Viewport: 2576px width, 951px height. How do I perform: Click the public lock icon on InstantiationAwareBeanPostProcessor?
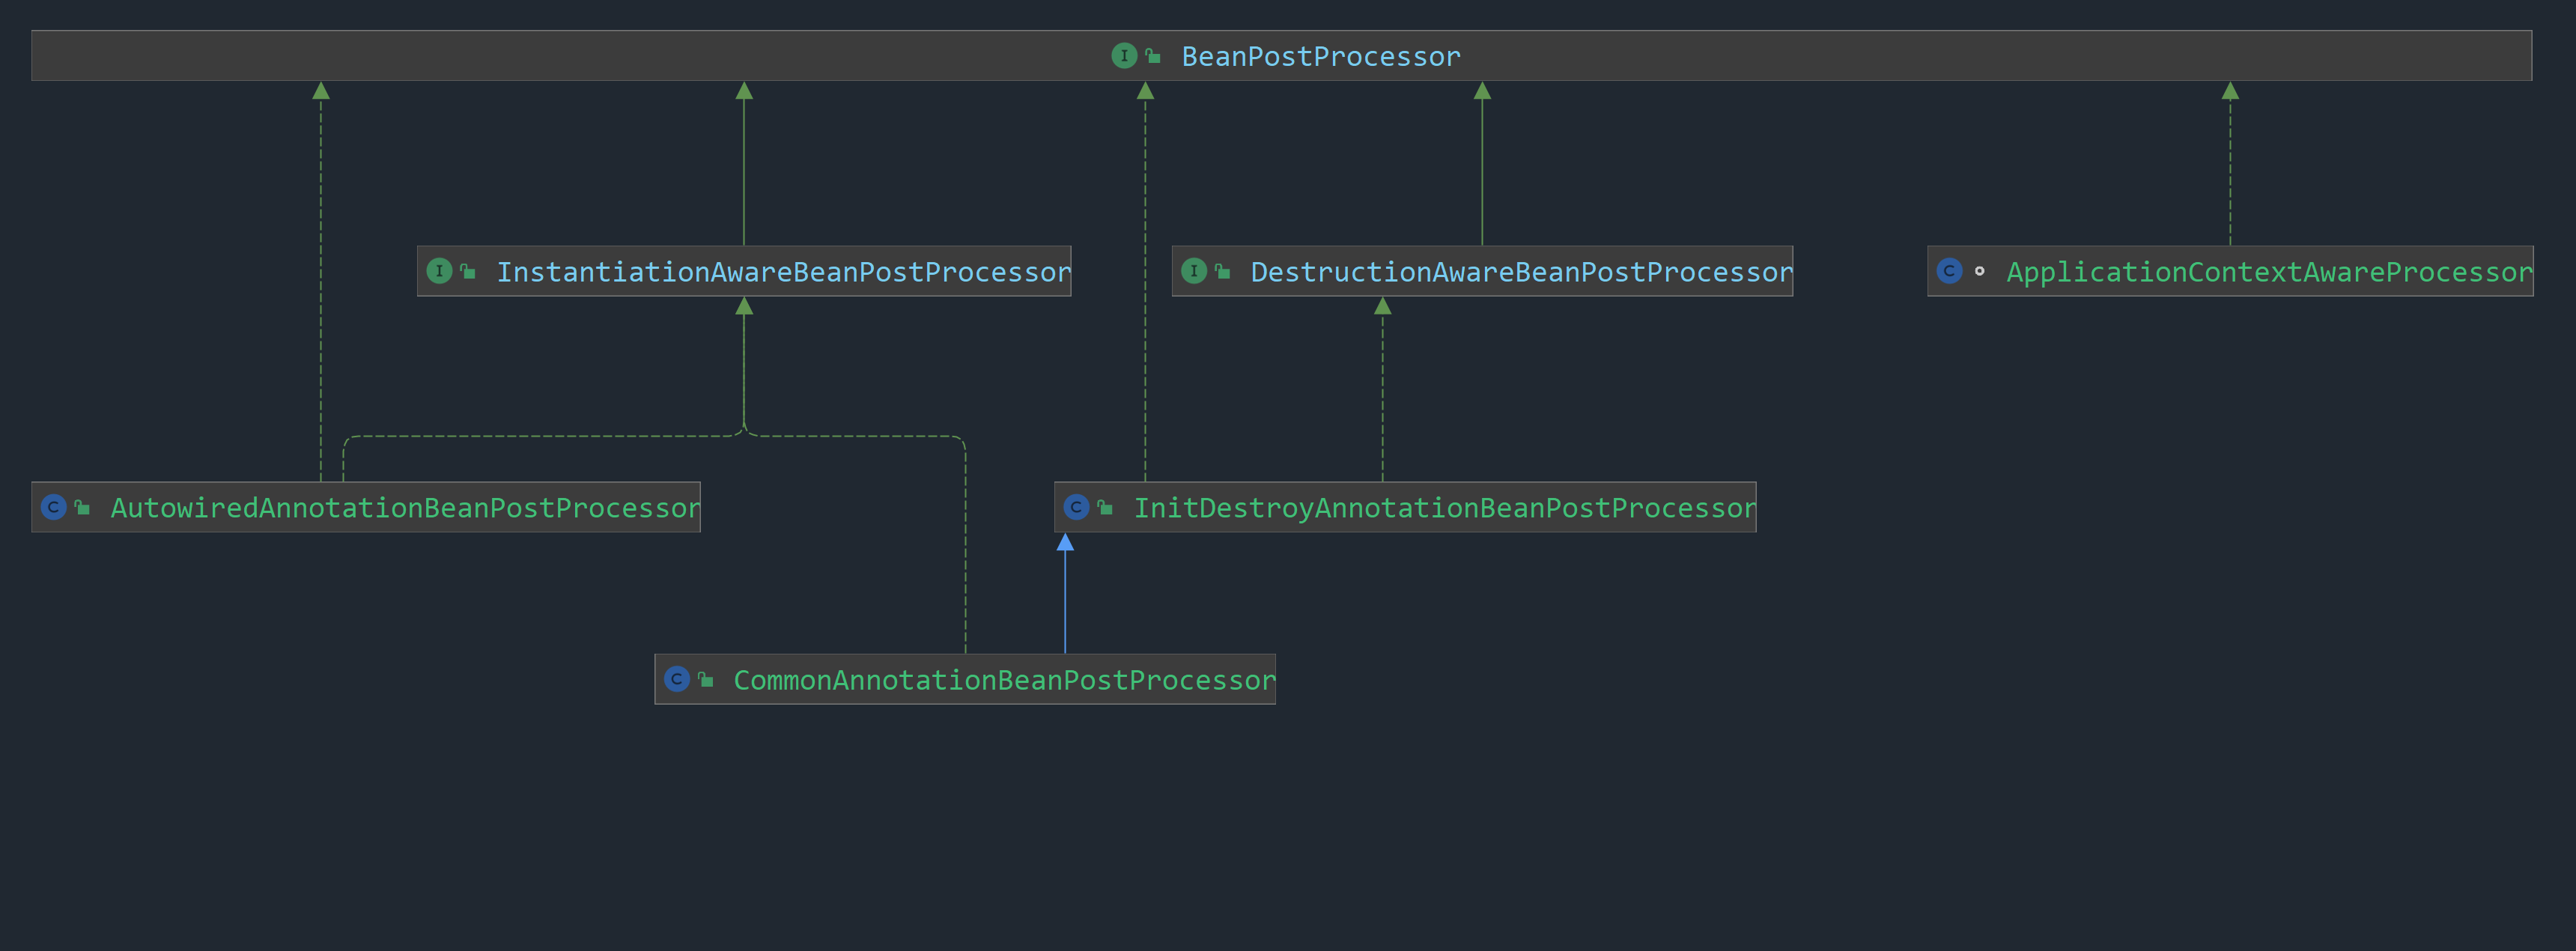click(468, 271)
